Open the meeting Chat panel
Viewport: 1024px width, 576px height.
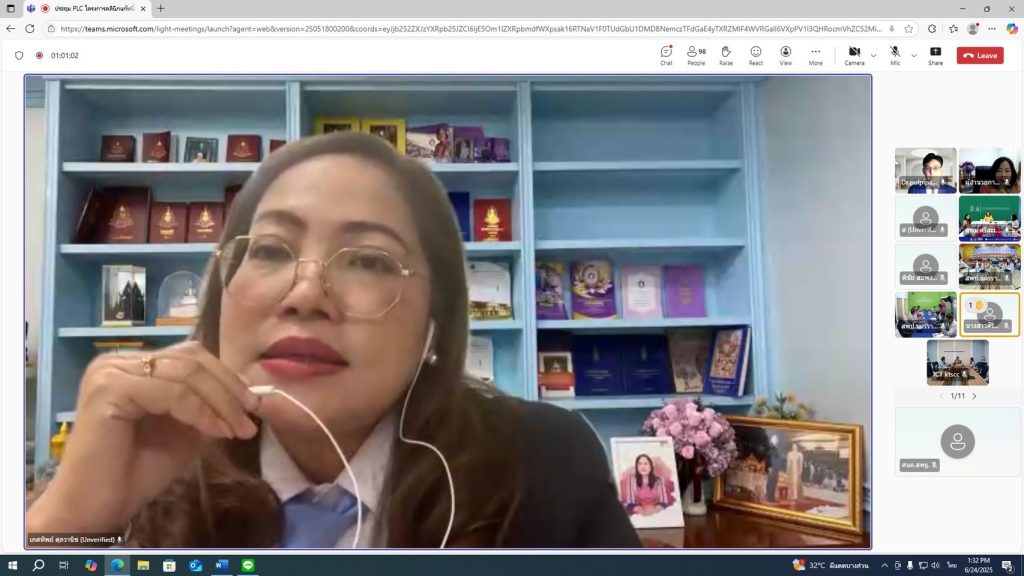click(x=666, y=55)
